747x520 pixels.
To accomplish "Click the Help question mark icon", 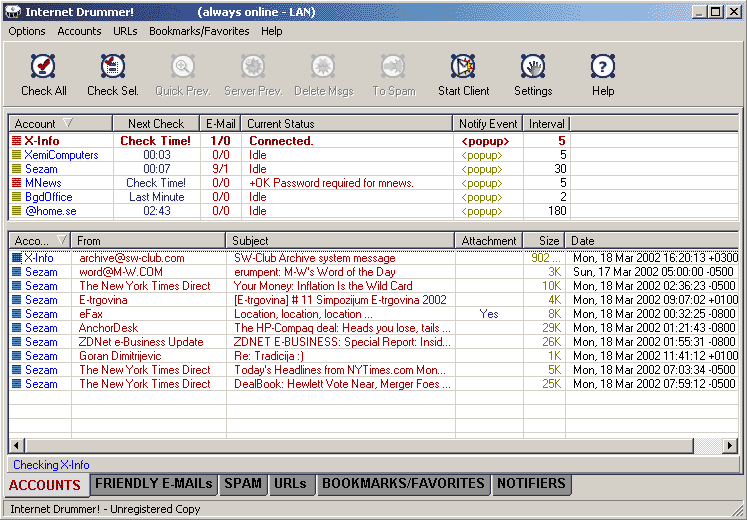I will click(603, 66).
